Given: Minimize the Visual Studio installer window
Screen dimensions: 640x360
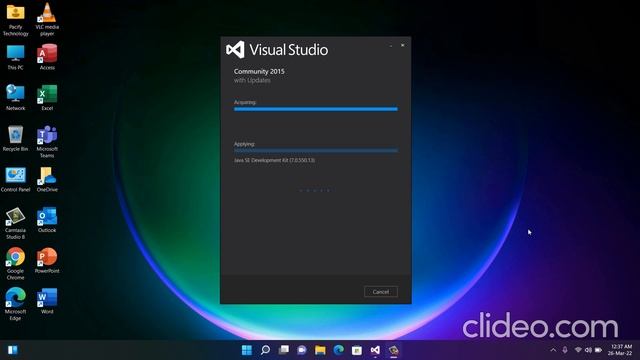Looking at the screenshot, I should tap(391, 45).
